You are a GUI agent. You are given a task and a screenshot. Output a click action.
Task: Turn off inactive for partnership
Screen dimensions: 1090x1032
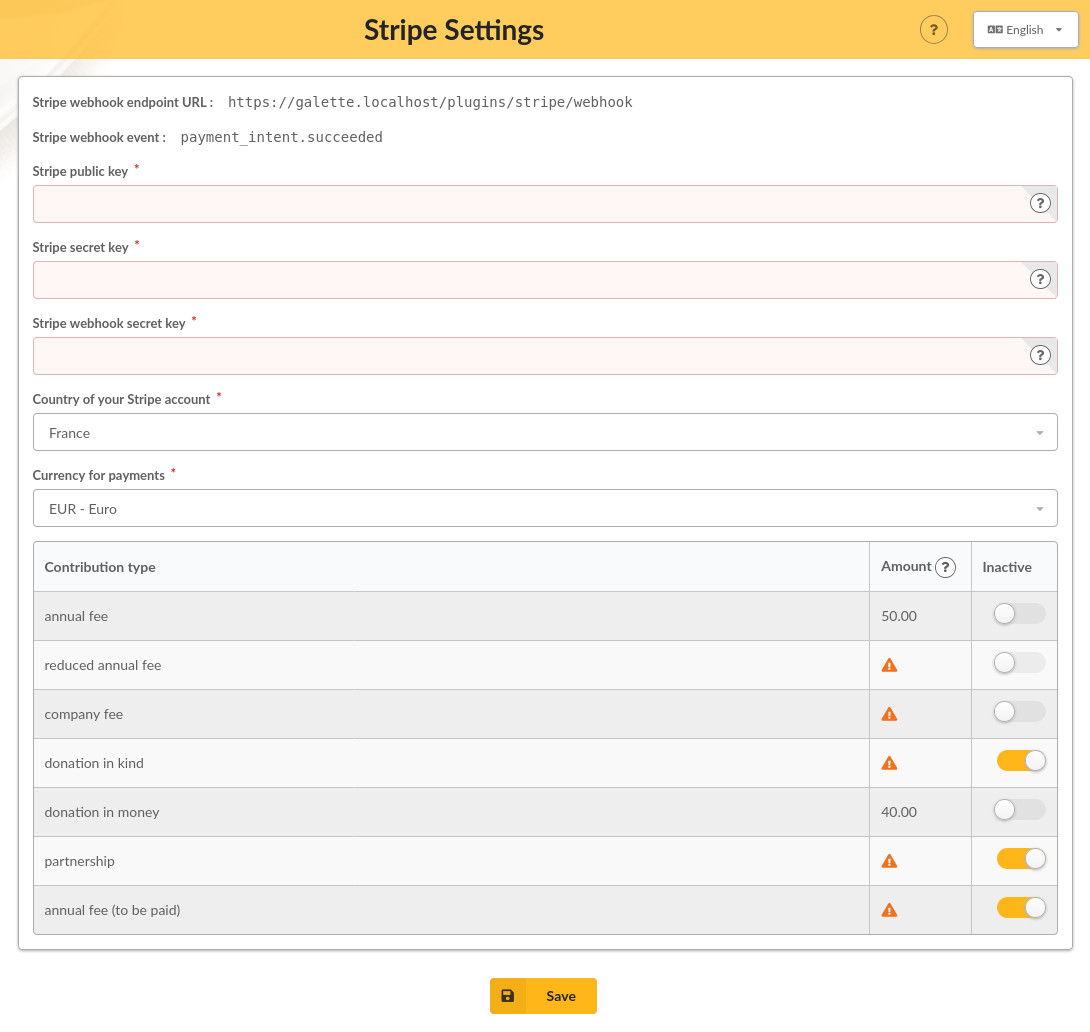(1020, 859)
